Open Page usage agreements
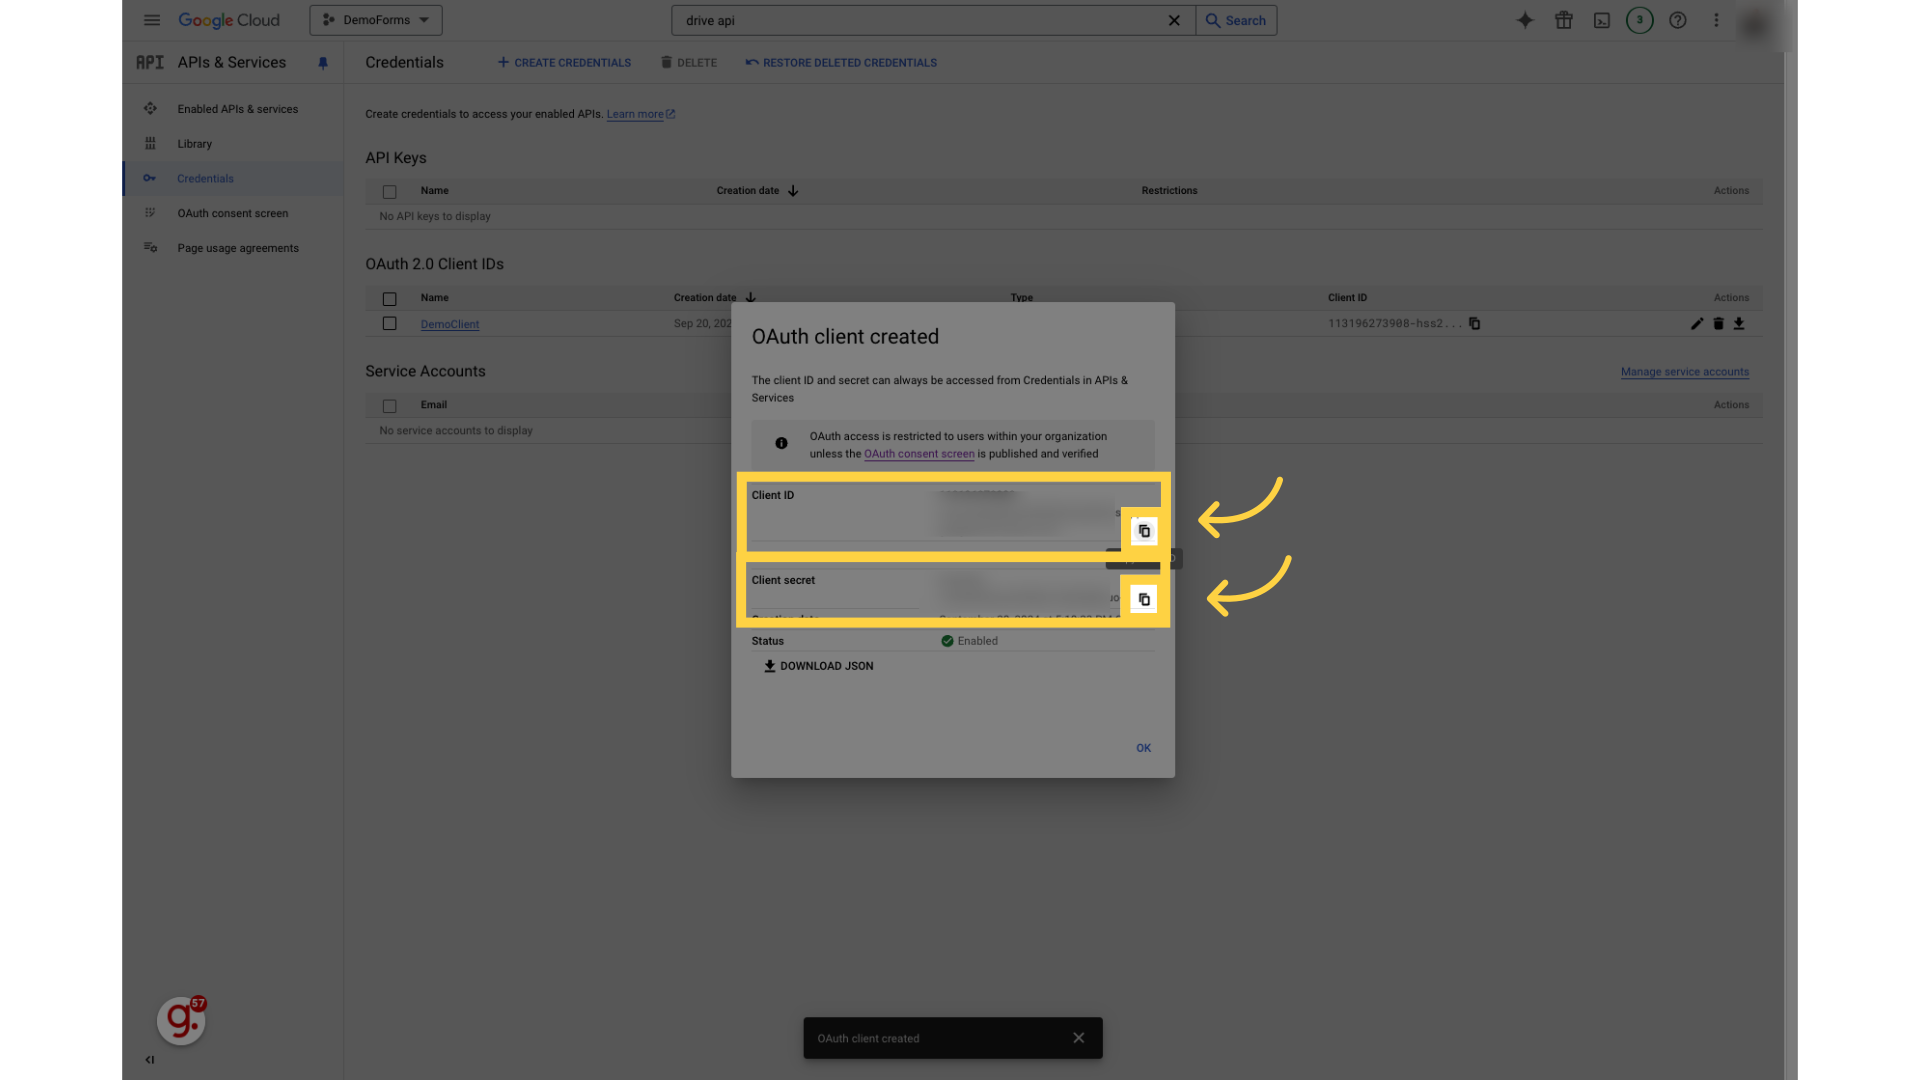This screenshot has width=1920, height=1080. click(x=238, y=248)
